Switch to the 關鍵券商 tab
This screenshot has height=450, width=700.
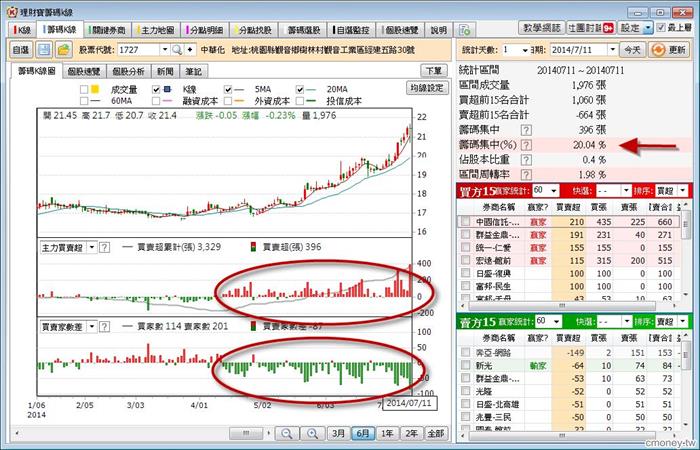(108, 30)
